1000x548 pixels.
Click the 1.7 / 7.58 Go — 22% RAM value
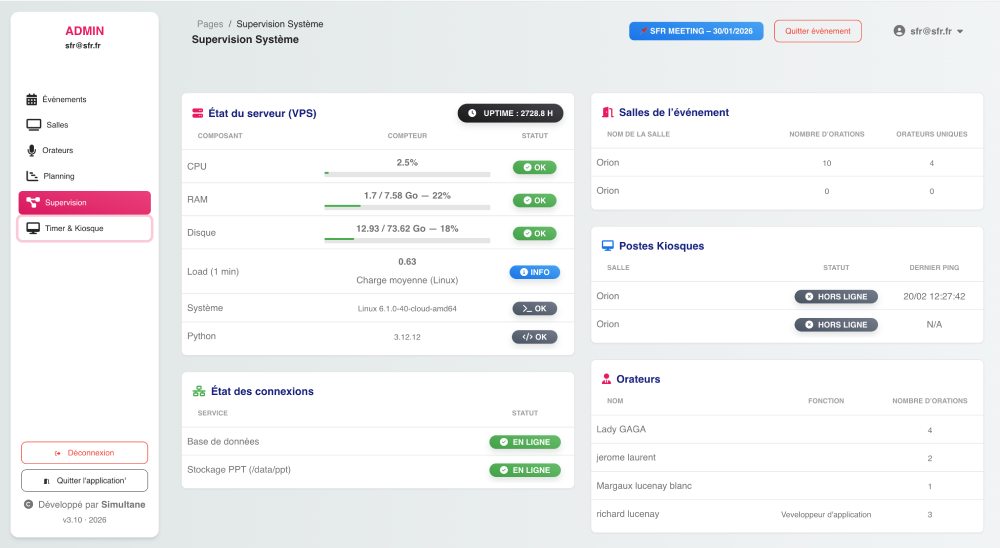pyautogui.click(x=407, y=196)
